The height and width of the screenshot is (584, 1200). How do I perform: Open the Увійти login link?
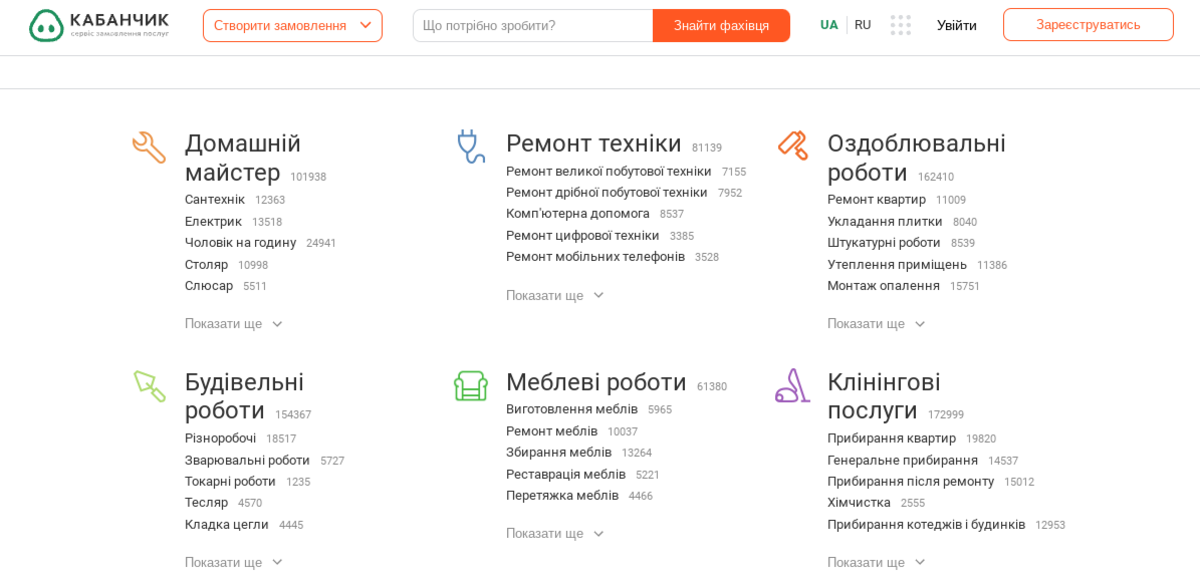coord(956,25)
